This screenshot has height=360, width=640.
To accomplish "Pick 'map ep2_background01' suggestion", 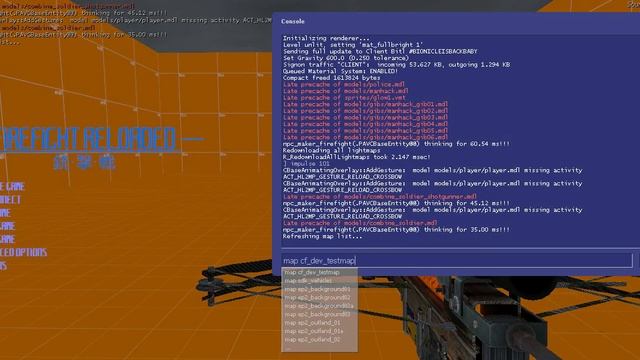I will [x=319, y=289].
